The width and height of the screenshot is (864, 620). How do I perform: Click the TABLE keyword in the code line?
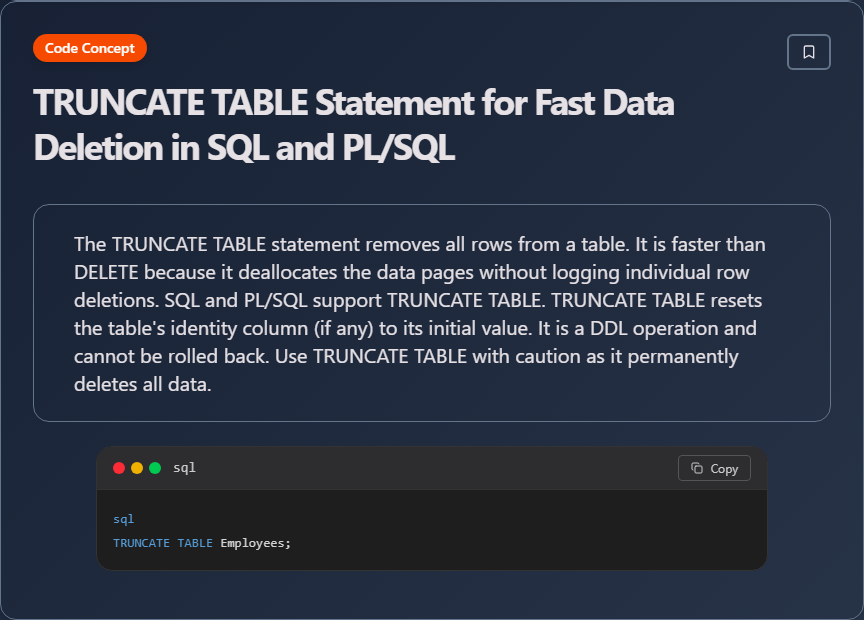(x=195, y=543)
